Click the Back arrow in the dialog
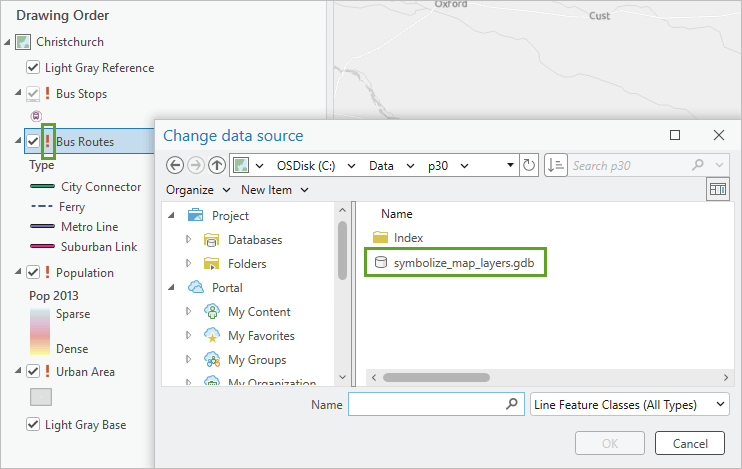The width and height of the screenshot is (742, 469). 175,166
